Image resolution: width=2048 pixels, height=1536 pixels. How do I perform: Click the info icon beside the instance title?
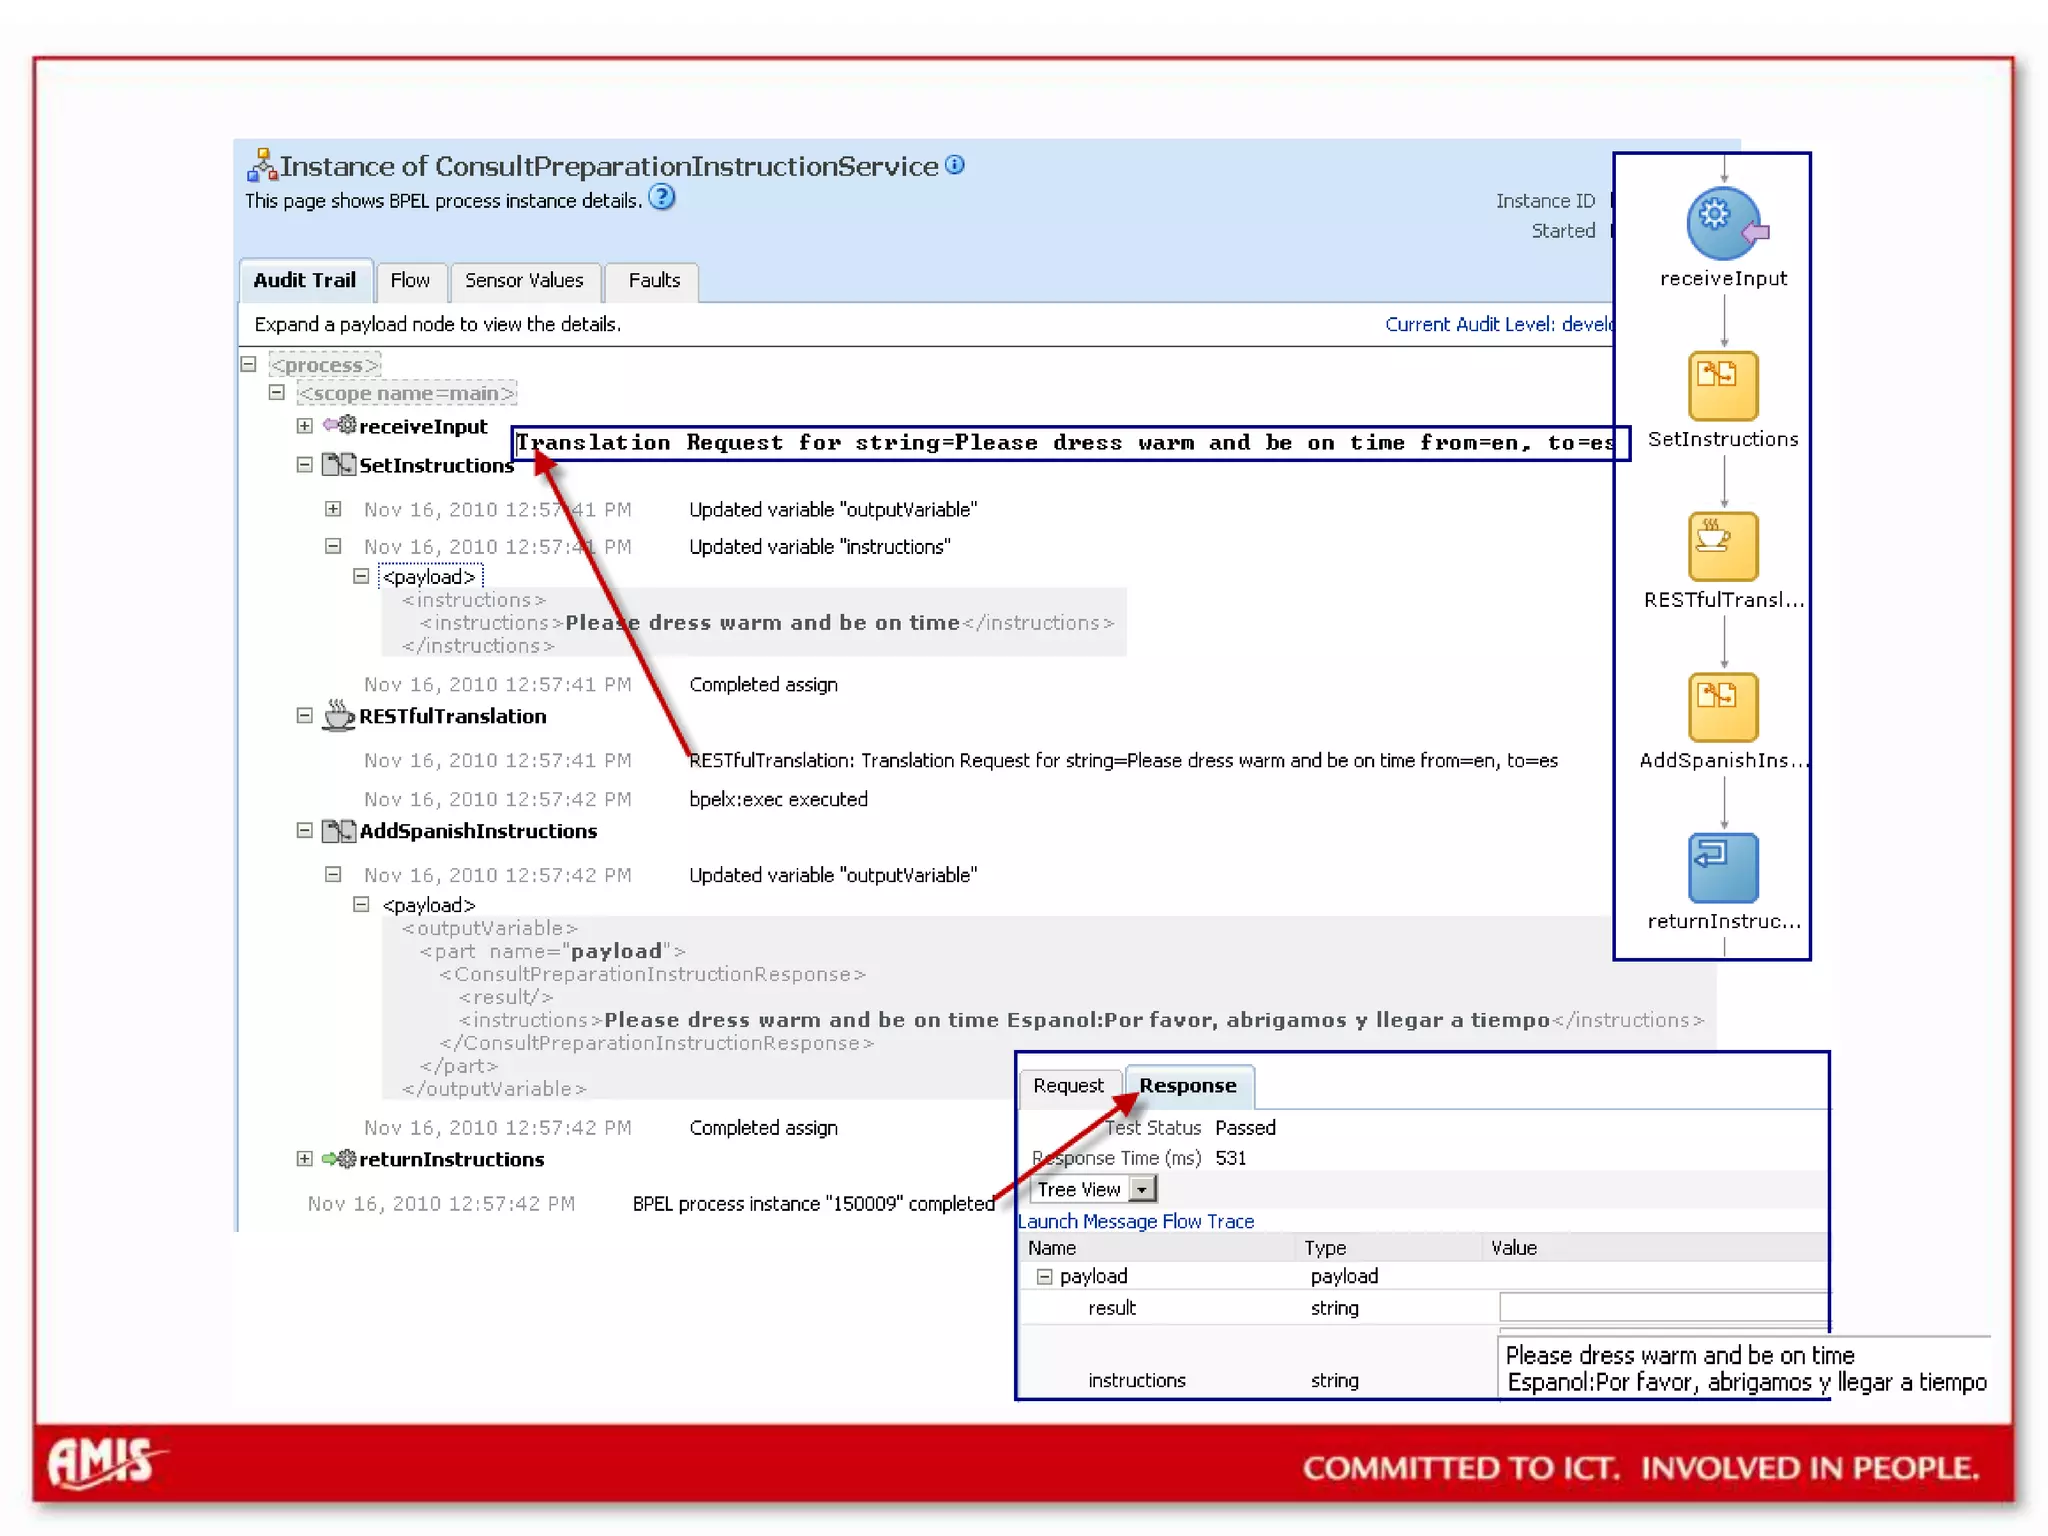[x=955, y=165]
